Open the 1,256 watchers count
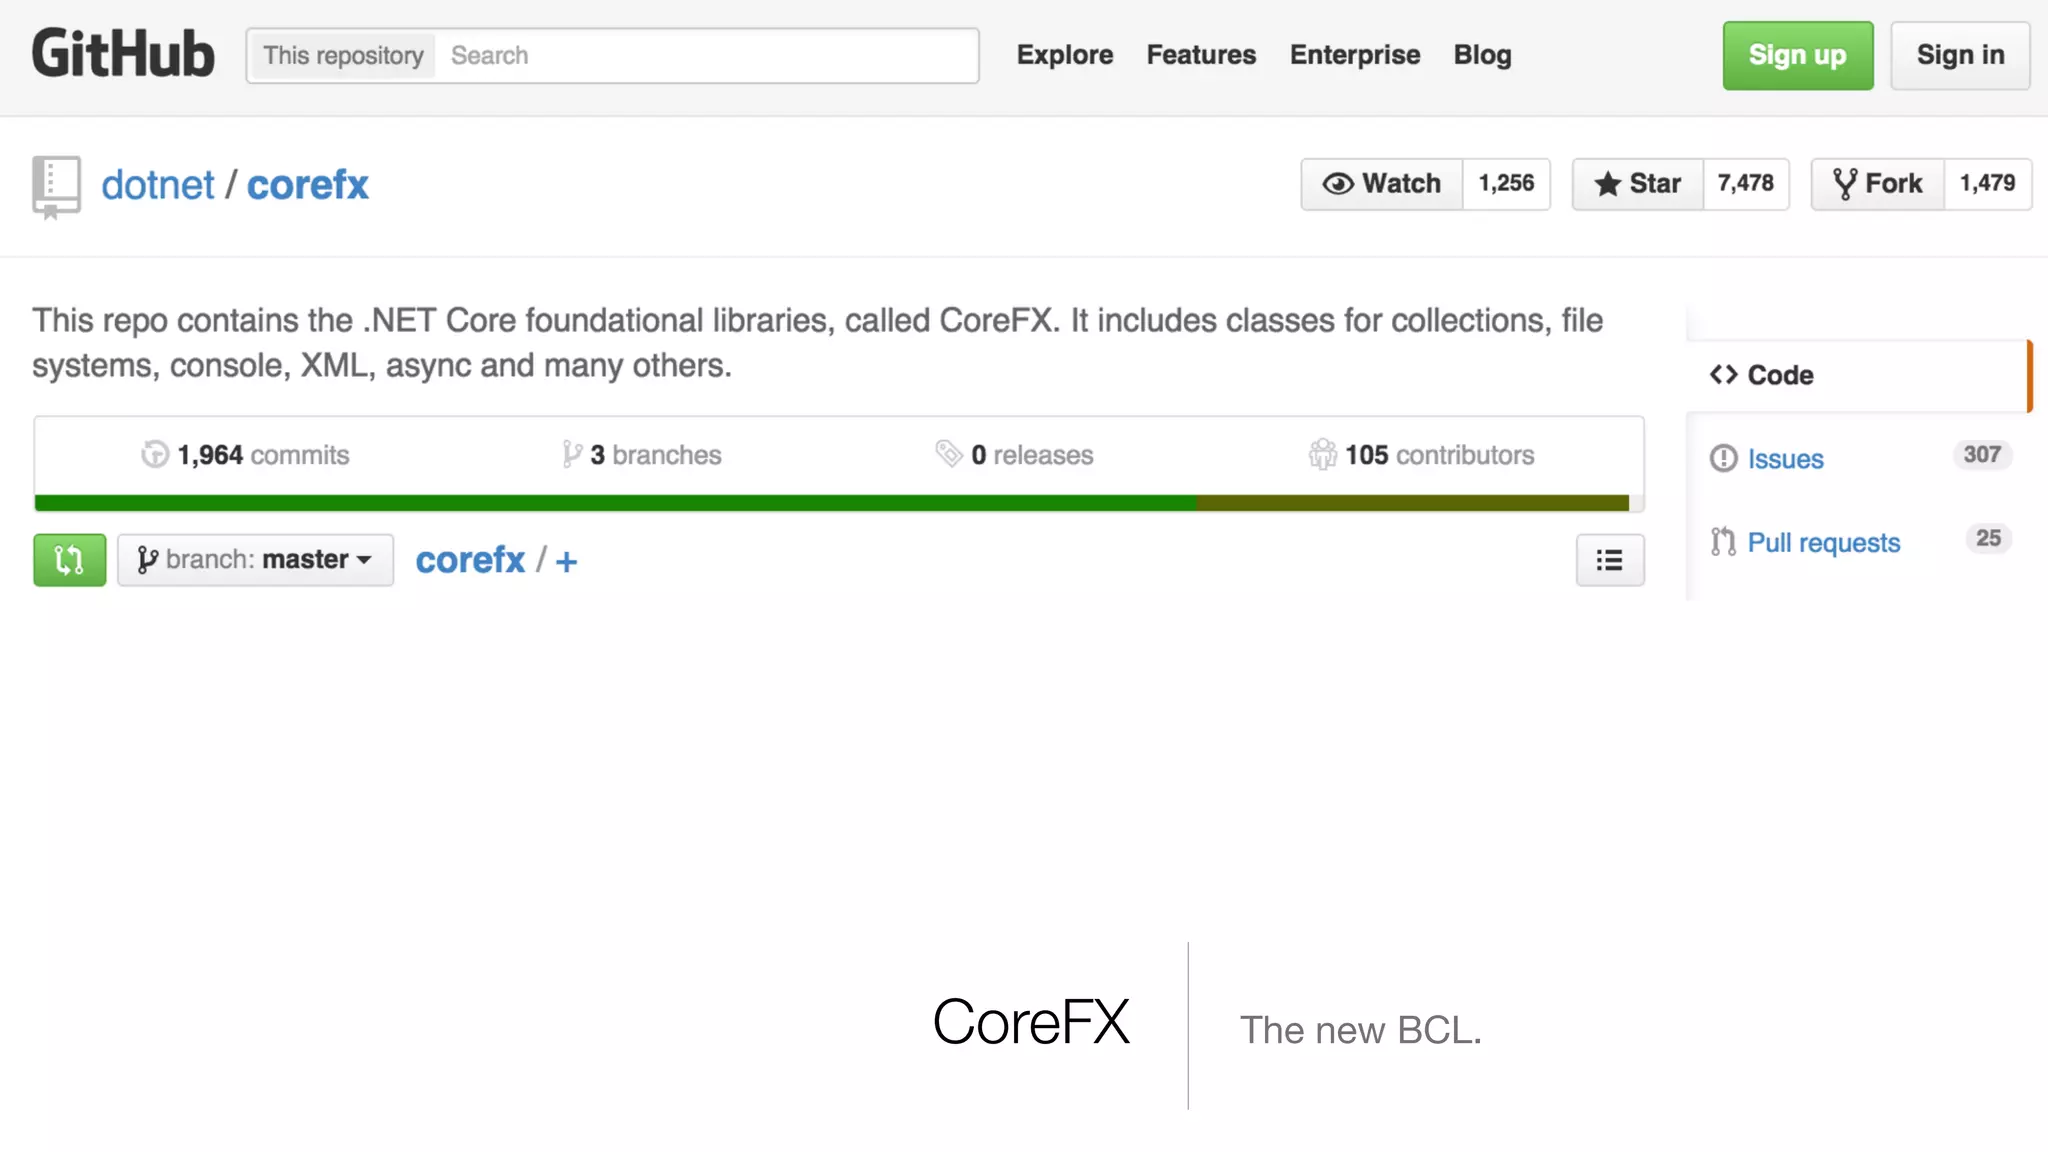2048x1152 pixels. coord(1506,184)
